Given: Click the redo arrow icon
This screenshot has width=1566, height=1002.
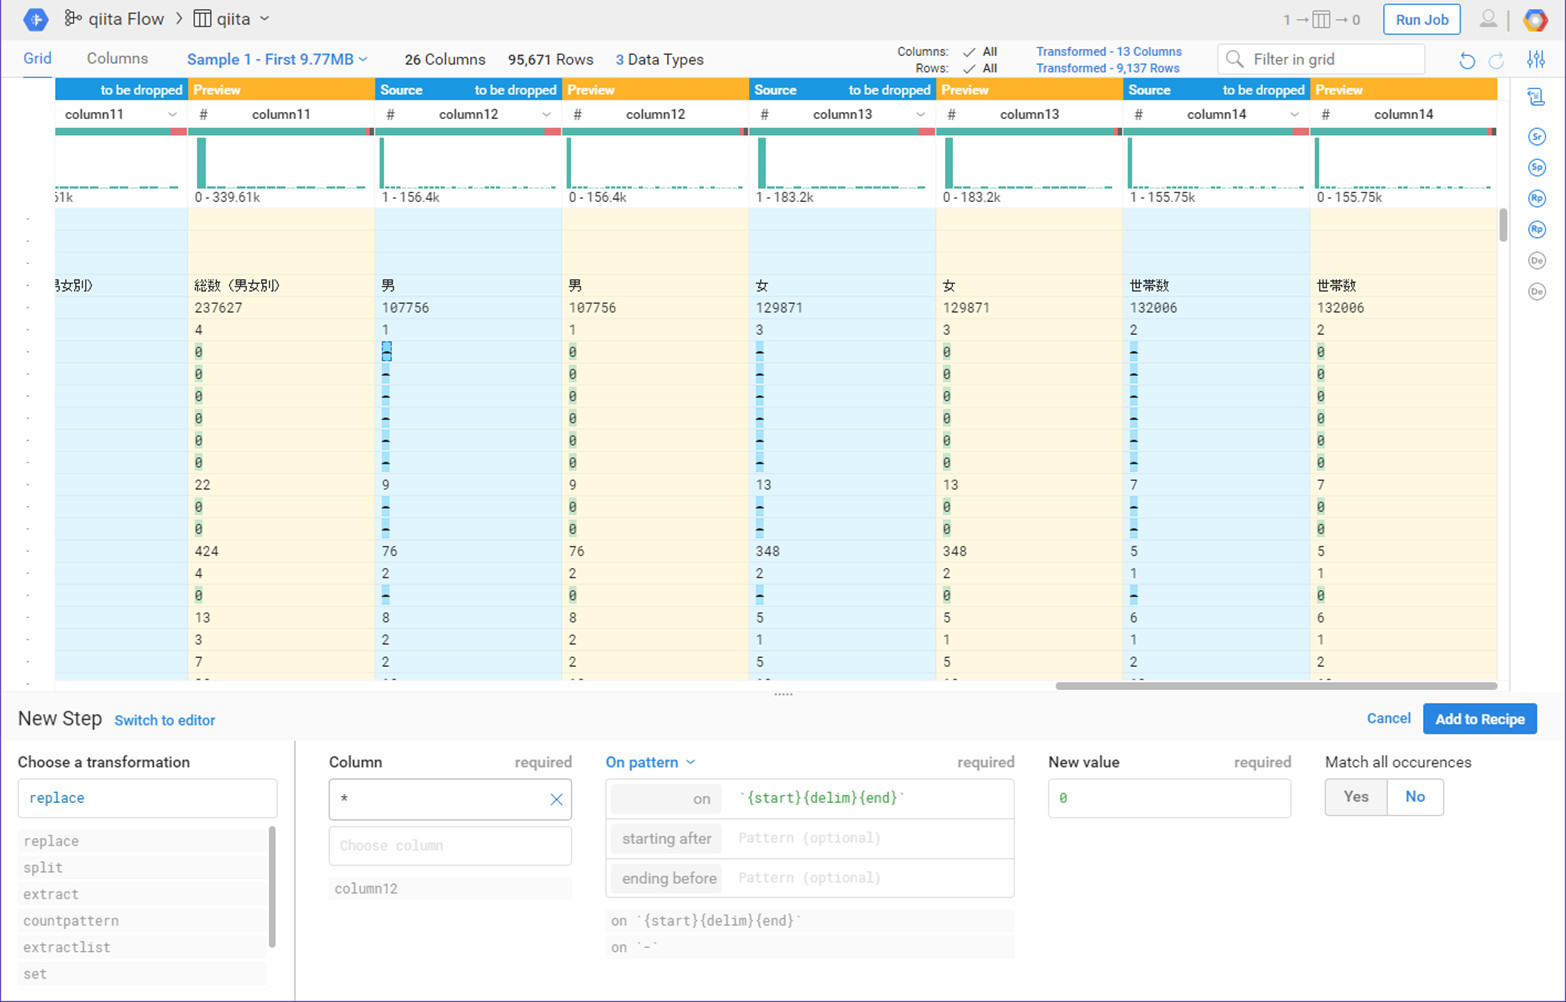Looking at the screenshot, I should 1496,60.
